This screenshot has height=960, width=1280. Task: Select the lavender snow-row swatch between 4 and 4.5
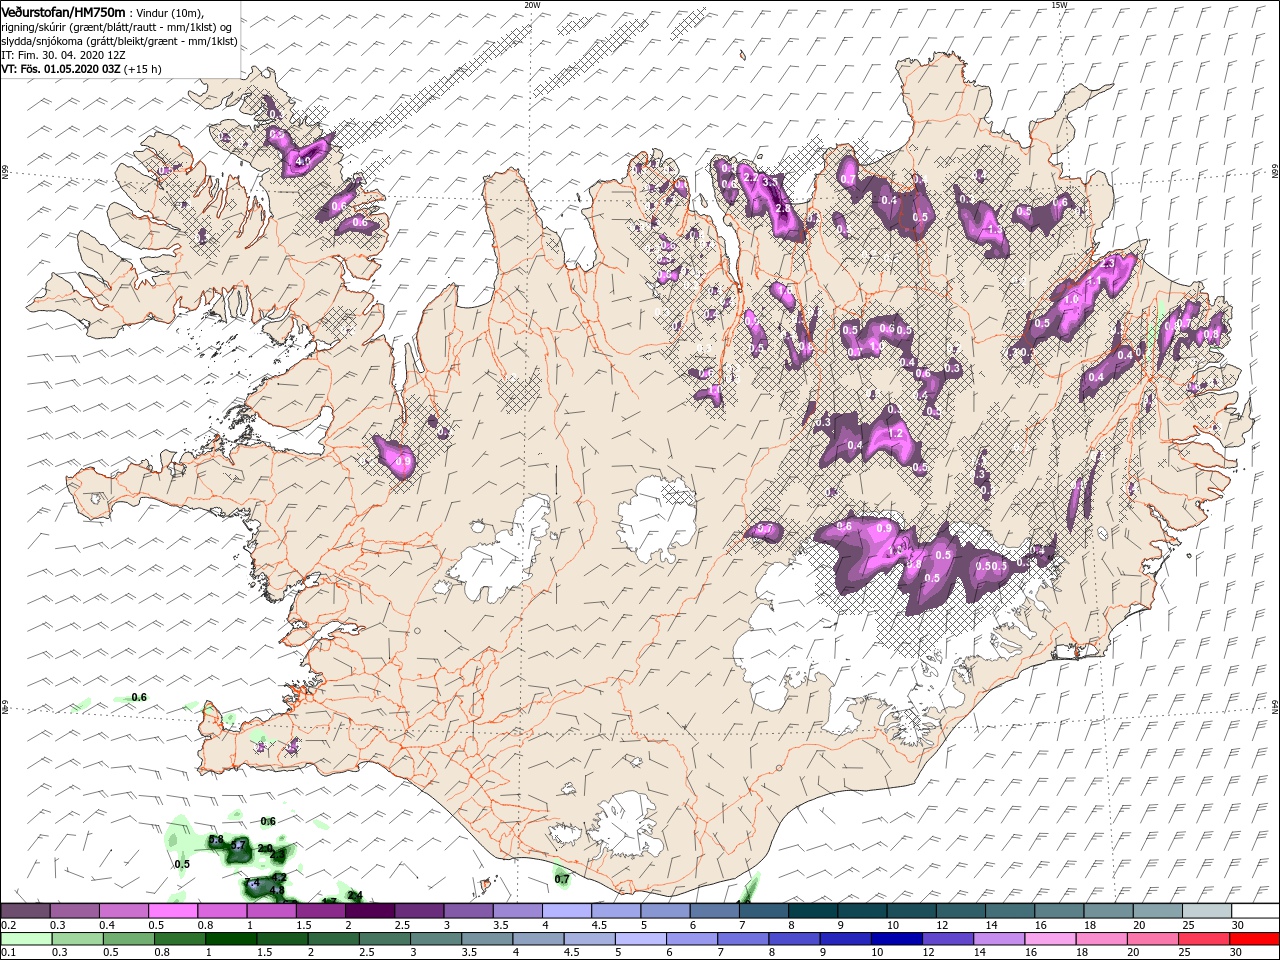click(x=566, y=911)
